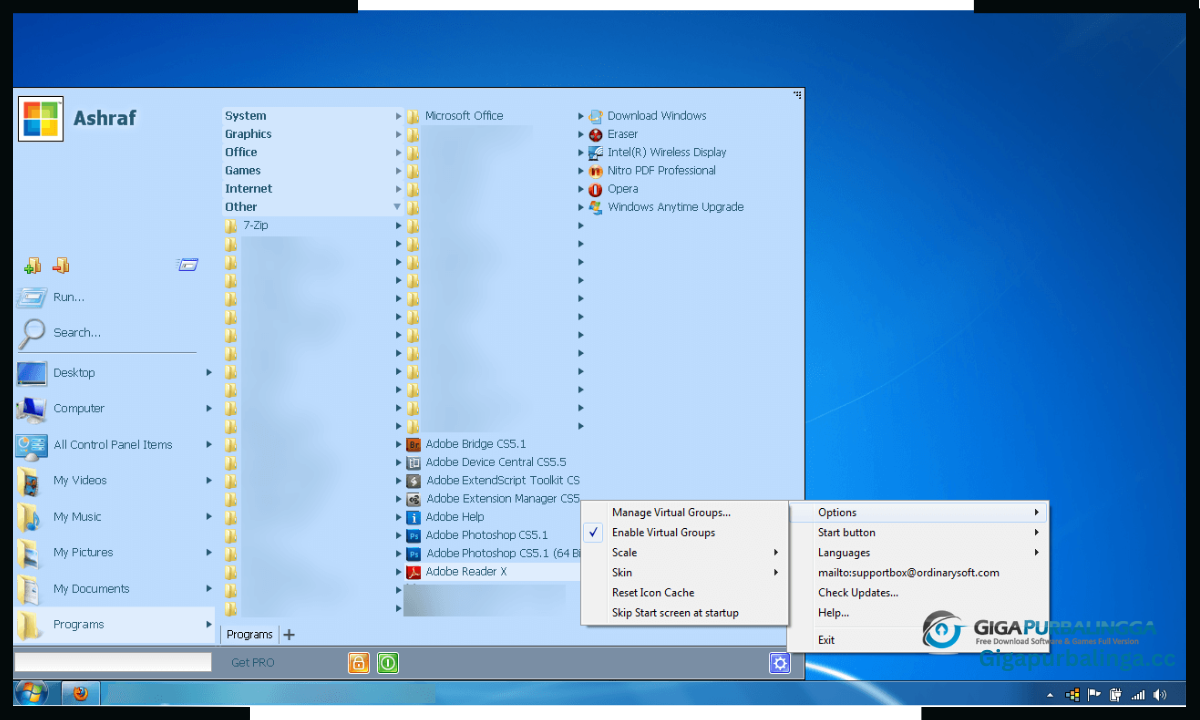This screenshot has height=720, width=1200.
Task: Click the Computer icon
Action: (32, 409)
